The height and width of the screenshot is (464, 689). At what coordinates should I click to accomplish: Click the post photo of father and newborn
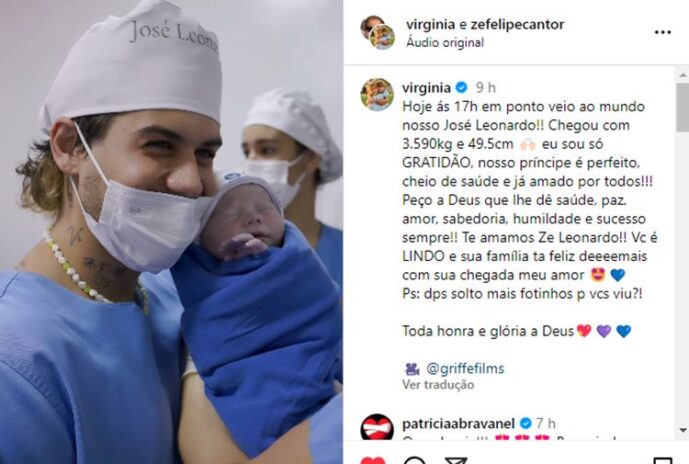click(x=171, y=232)
